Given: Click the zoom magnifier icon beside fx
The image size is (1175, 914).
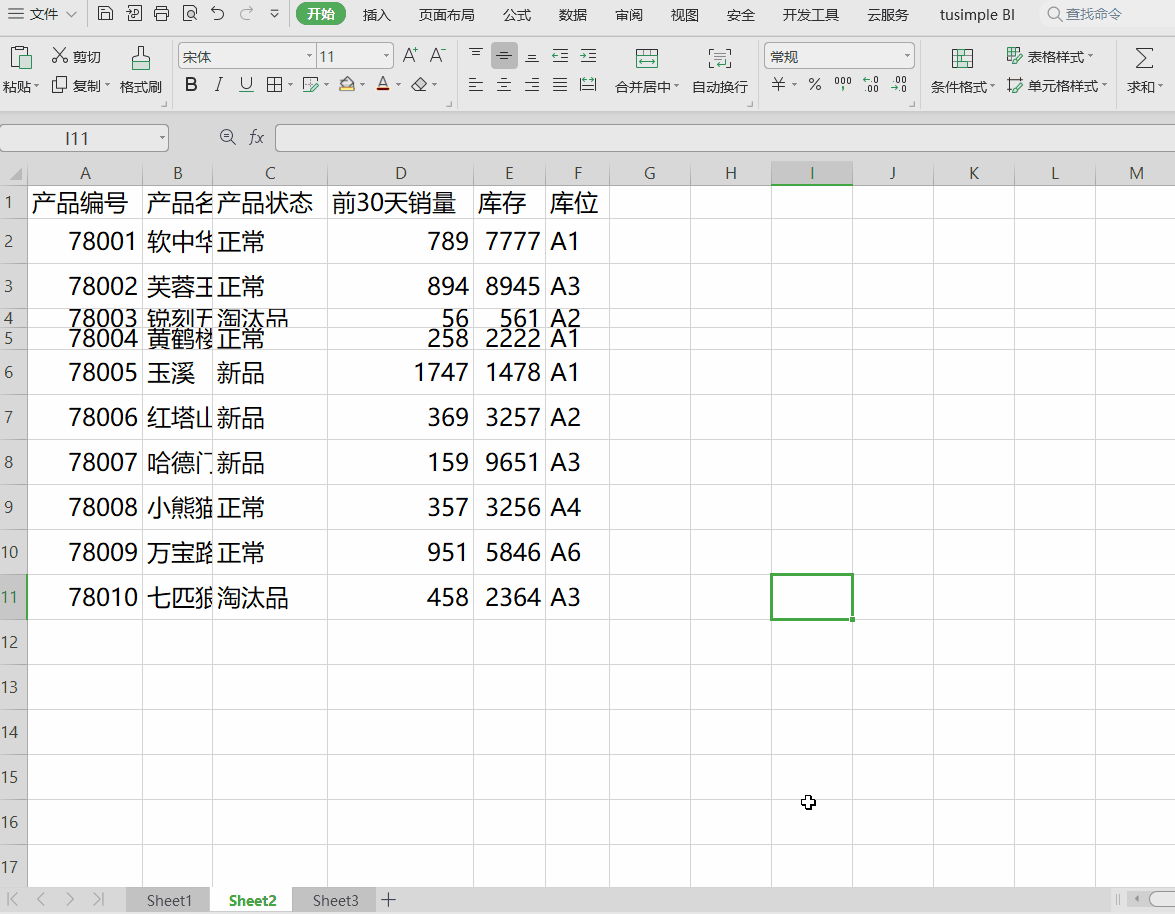Looking at the screenshot, I should click(227, 136).
